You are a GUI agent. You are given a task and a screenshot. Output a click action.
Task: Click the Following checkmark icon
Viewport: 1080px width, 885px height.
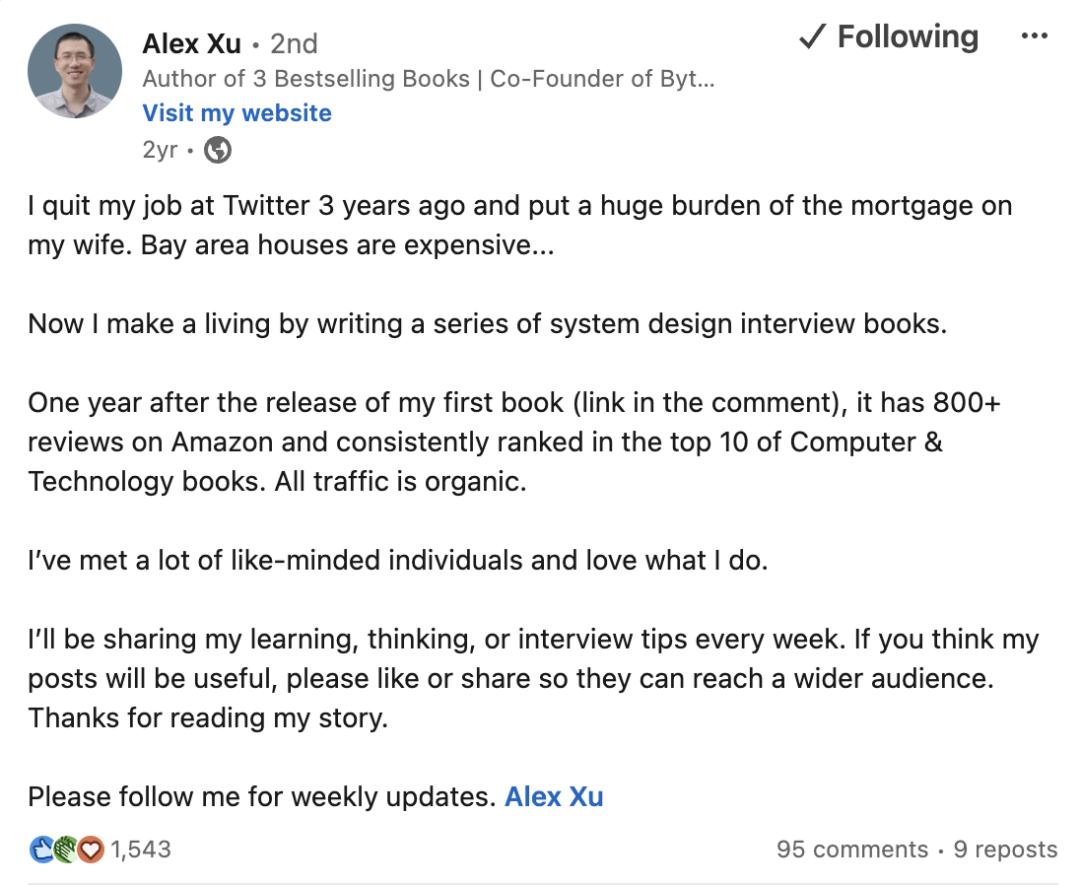click(813, 37)
